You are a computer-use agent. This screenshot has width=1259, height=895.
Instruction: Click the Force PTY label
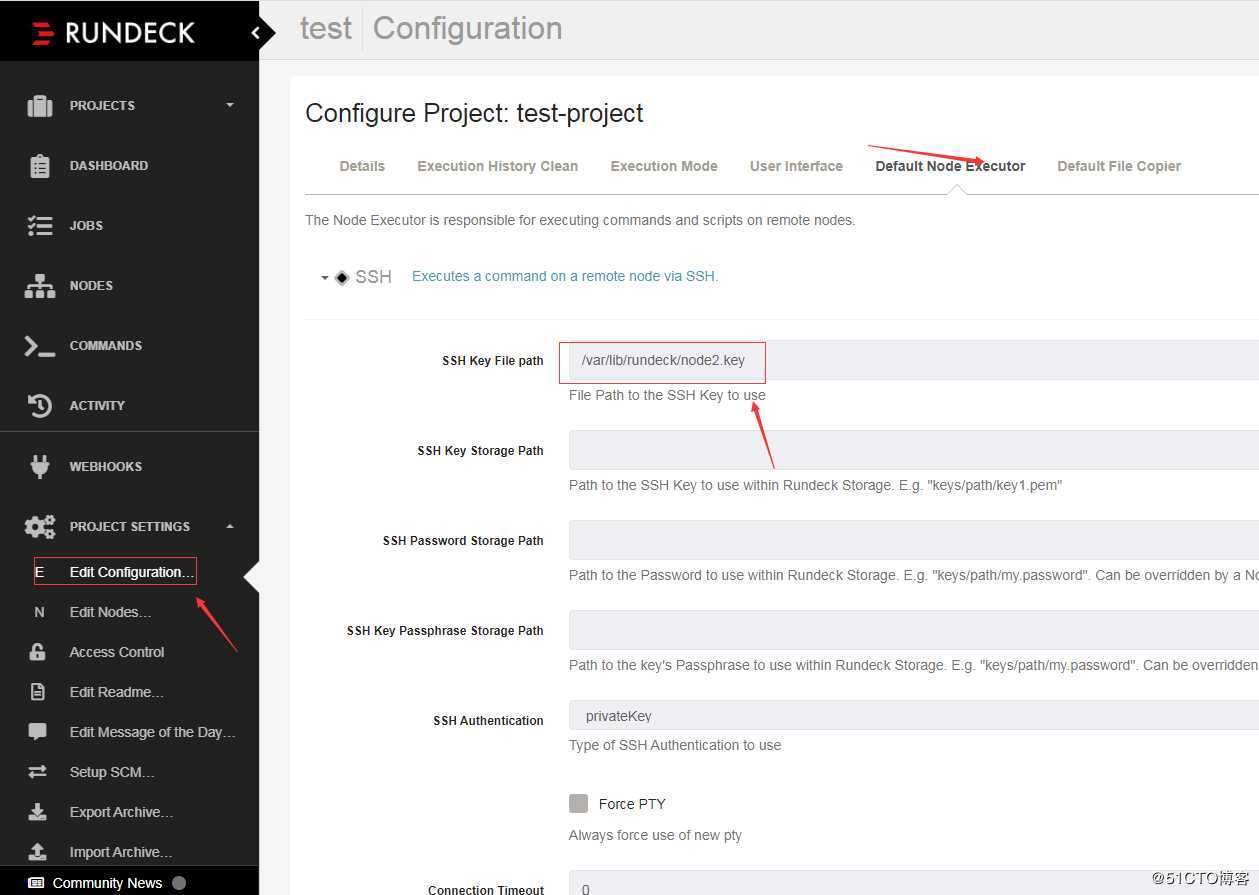click(632, 804)
